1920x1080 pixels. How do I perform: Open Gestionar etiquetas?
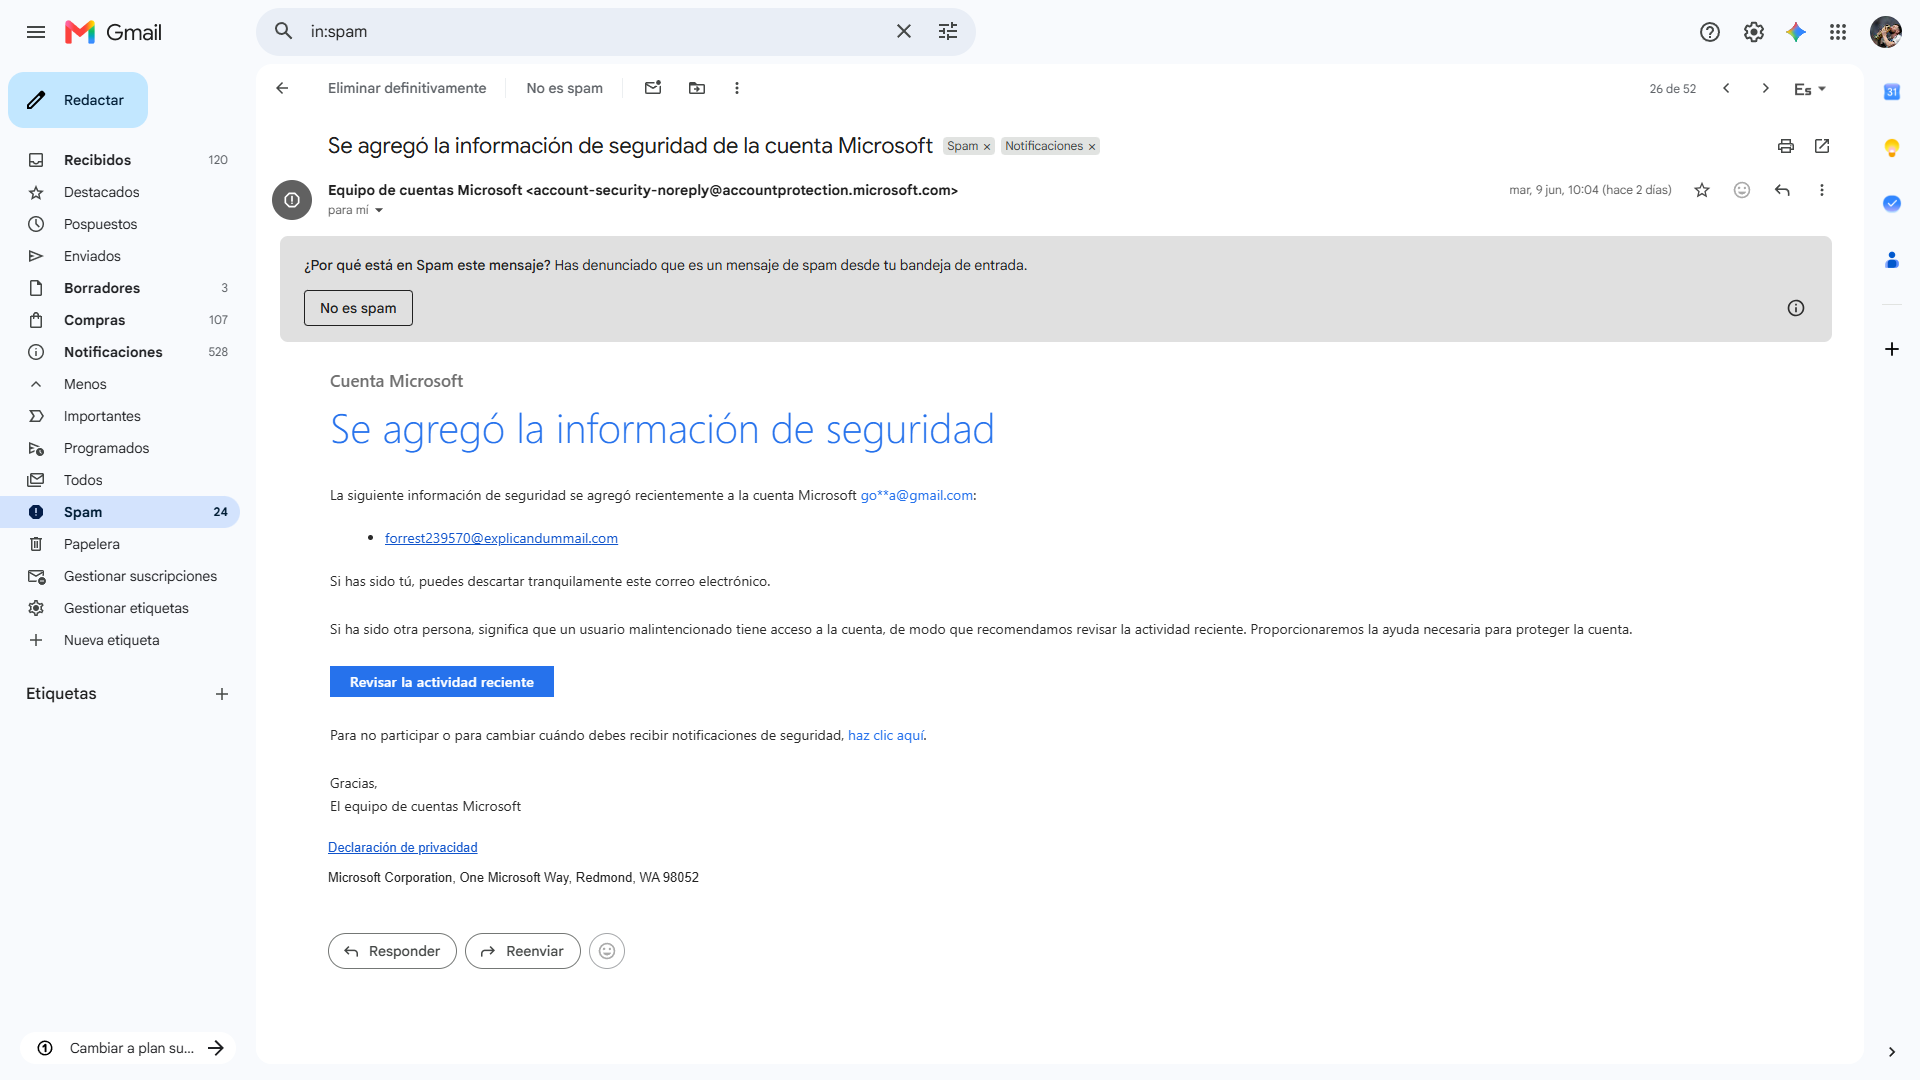[120, 608]
